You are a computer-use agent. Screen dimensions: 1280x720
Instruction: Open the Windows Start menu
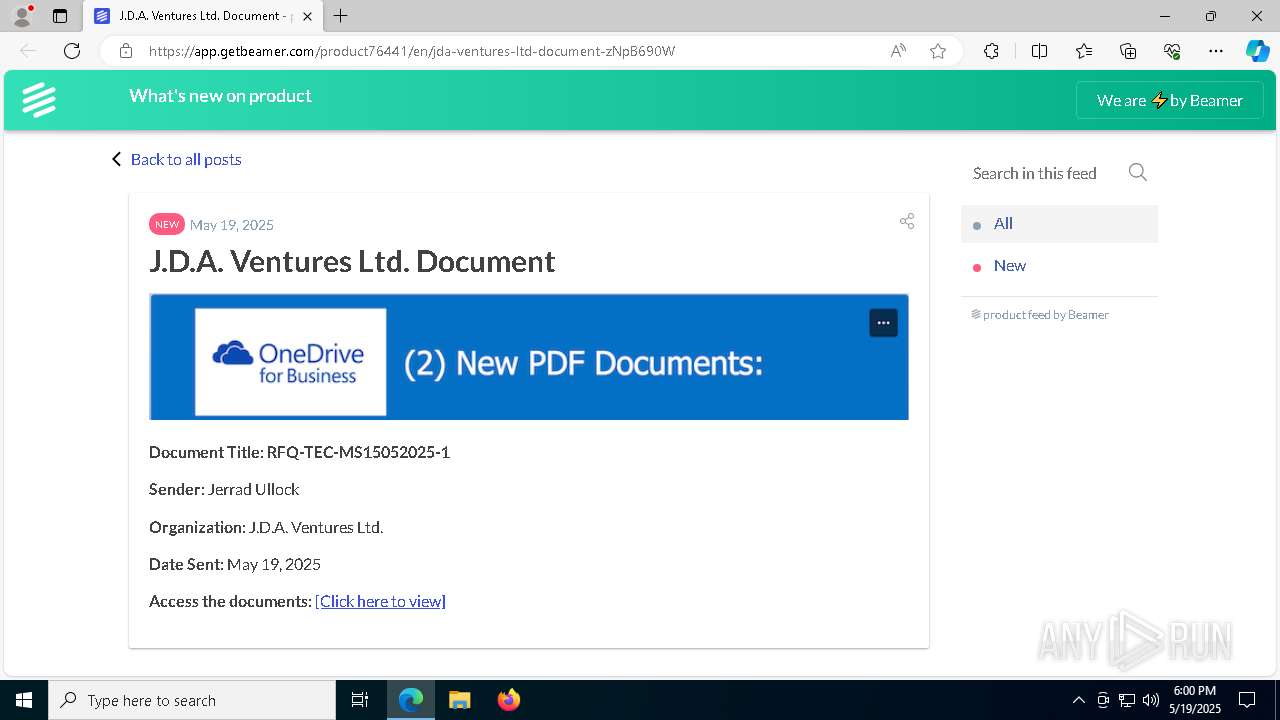tap(24, 700)
